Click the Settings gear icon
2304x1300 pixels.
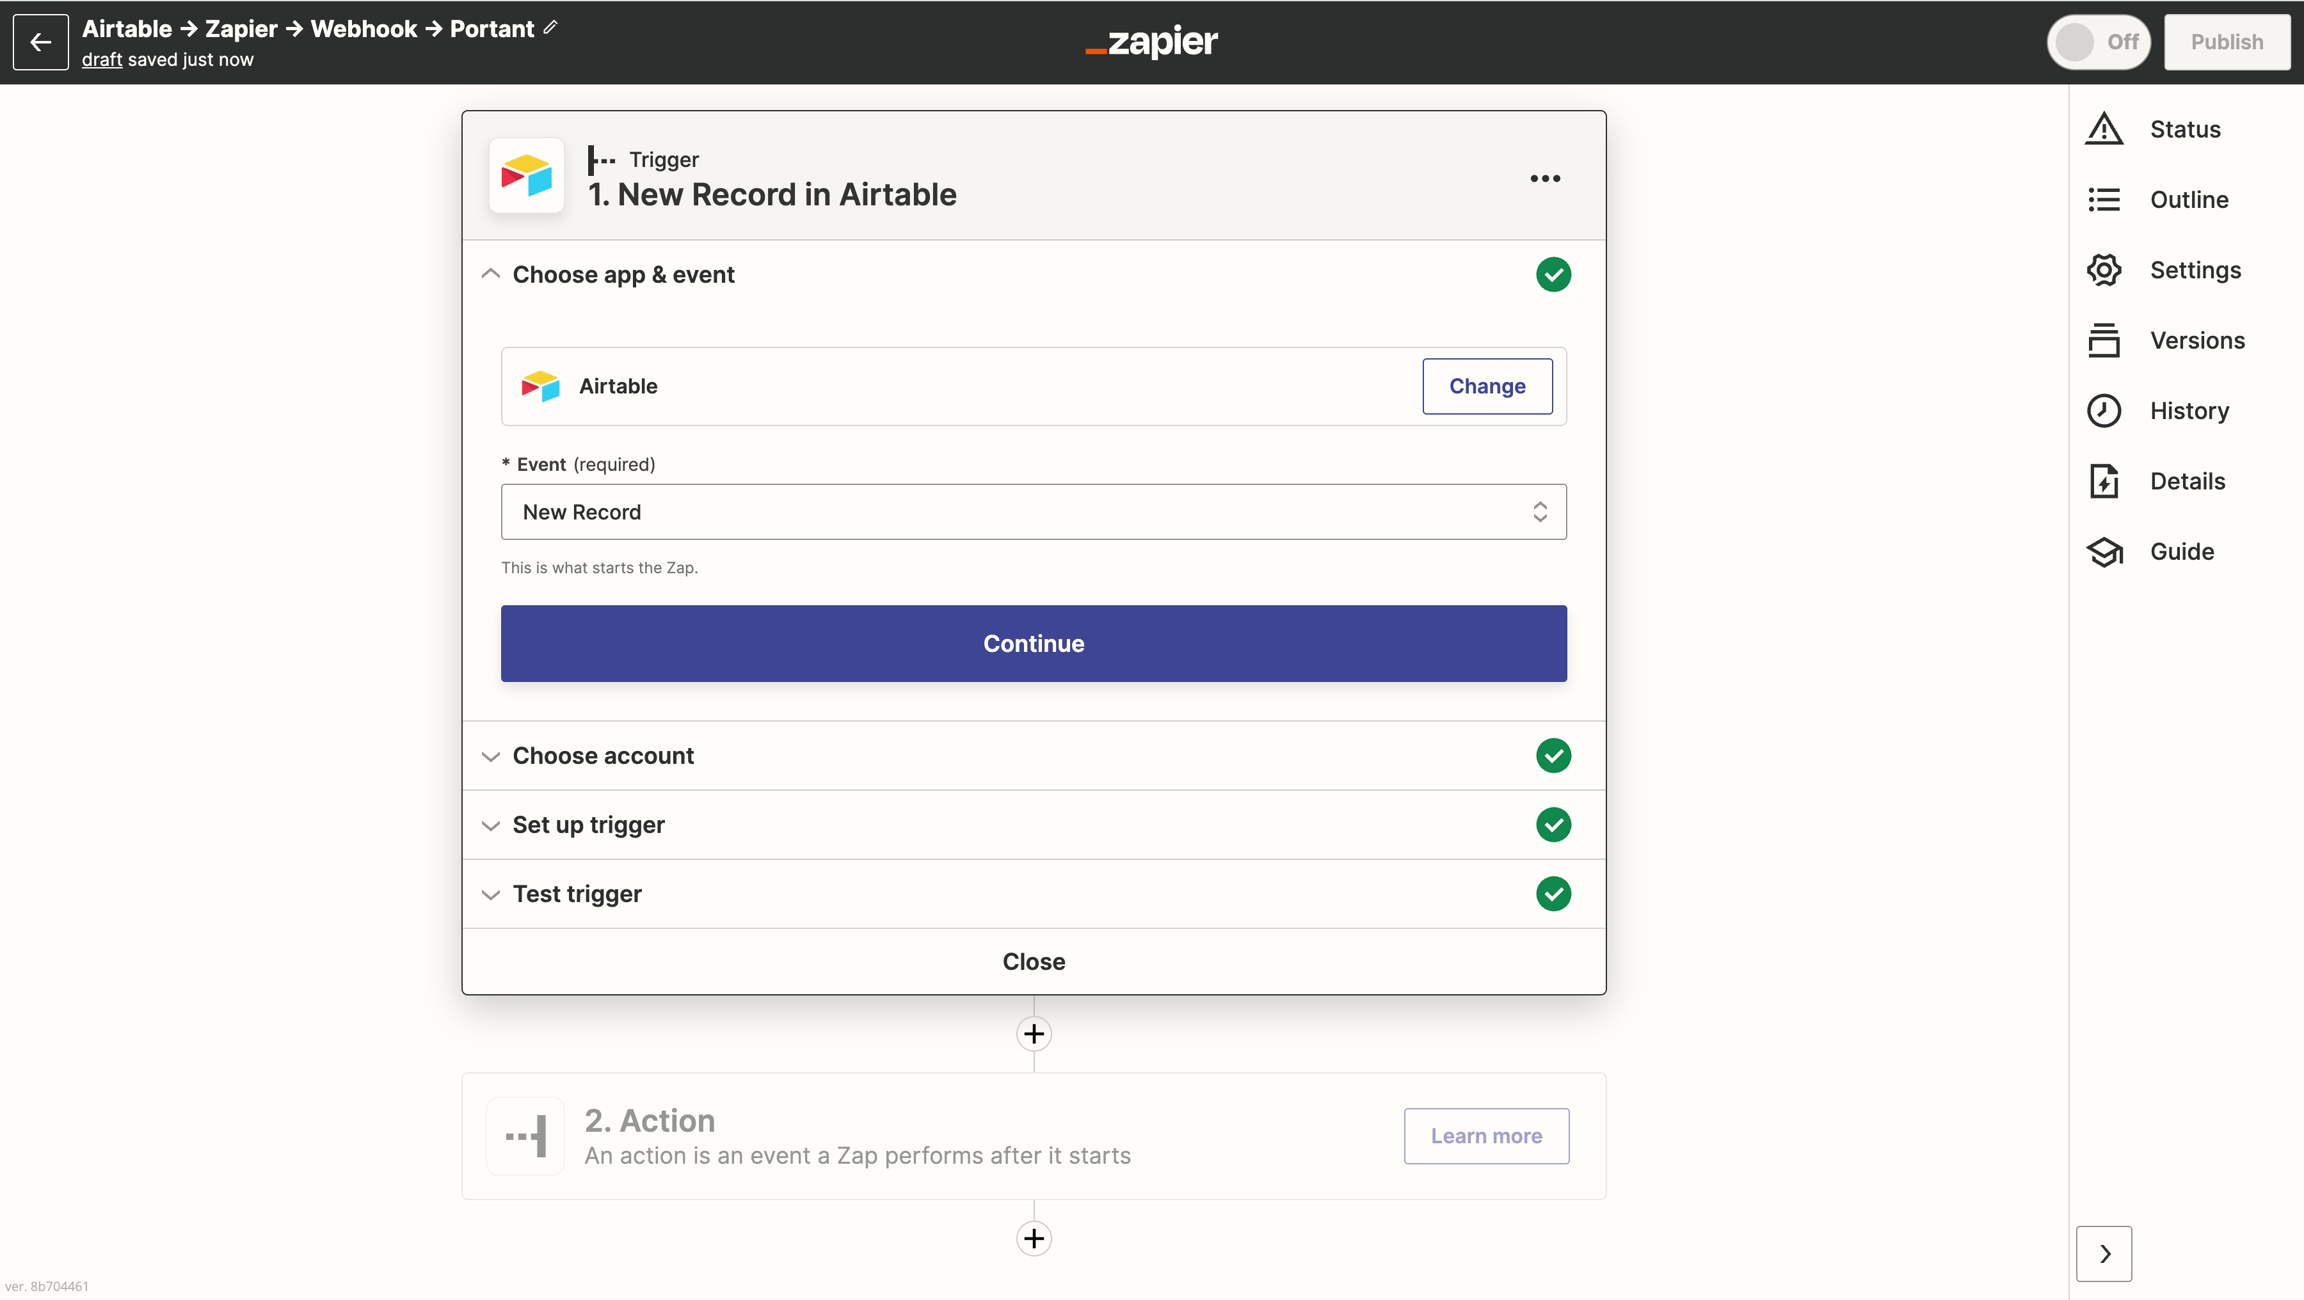[x=2104, y=270]
